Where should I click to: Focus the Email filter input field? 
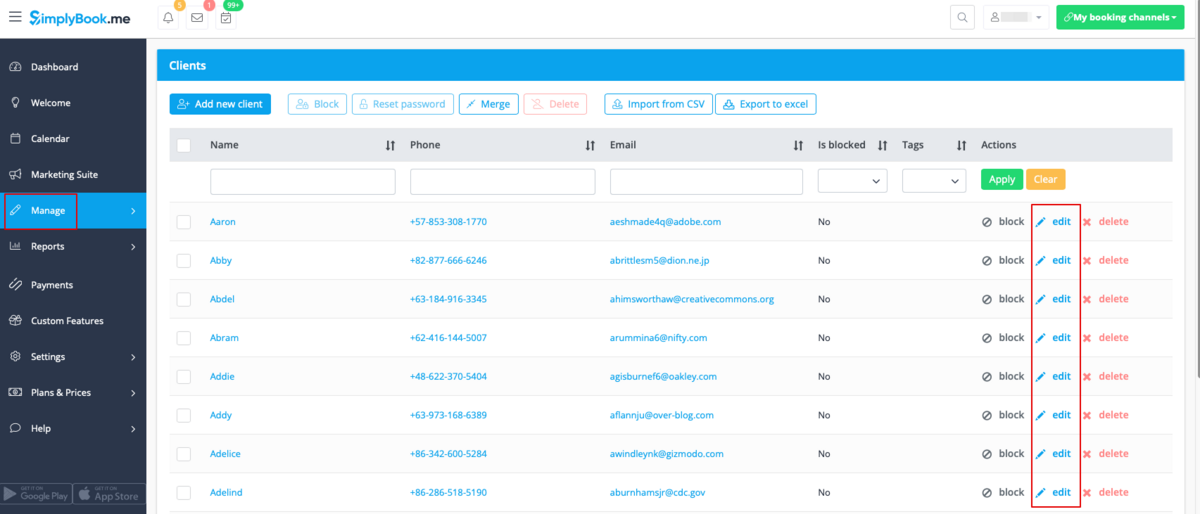click(706, 181)
